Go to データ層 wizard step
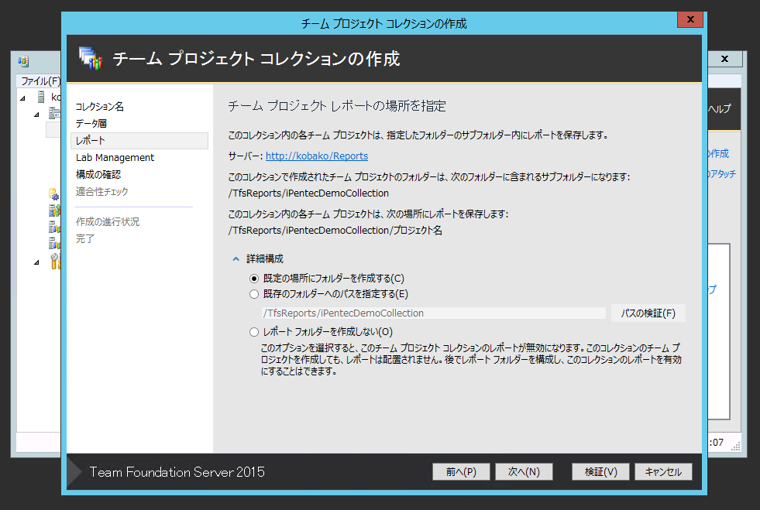Image resolution: width=760 pixels, height=510 pixels. pyautogui.click(x=91, y=124)
